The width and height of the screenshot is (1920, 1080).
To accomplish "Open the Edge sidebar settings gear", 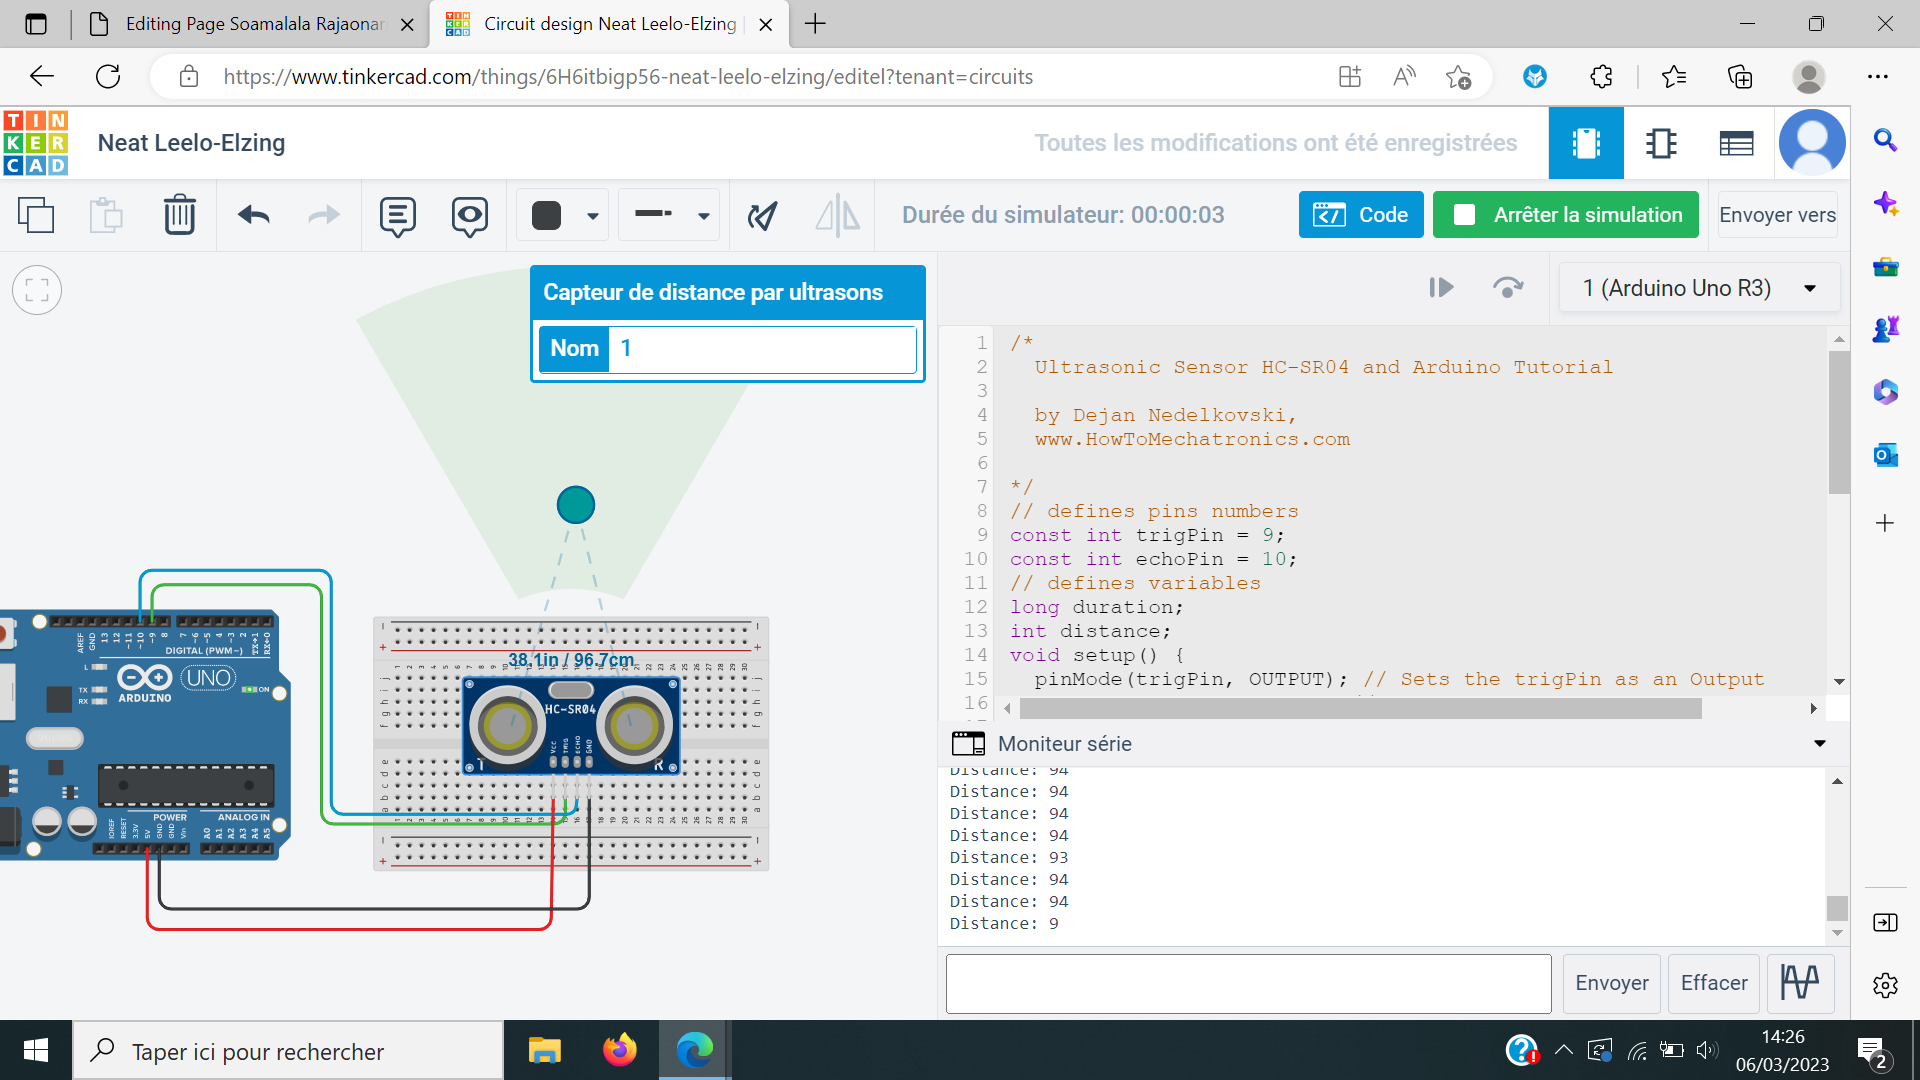I will tap(1885, 985).
